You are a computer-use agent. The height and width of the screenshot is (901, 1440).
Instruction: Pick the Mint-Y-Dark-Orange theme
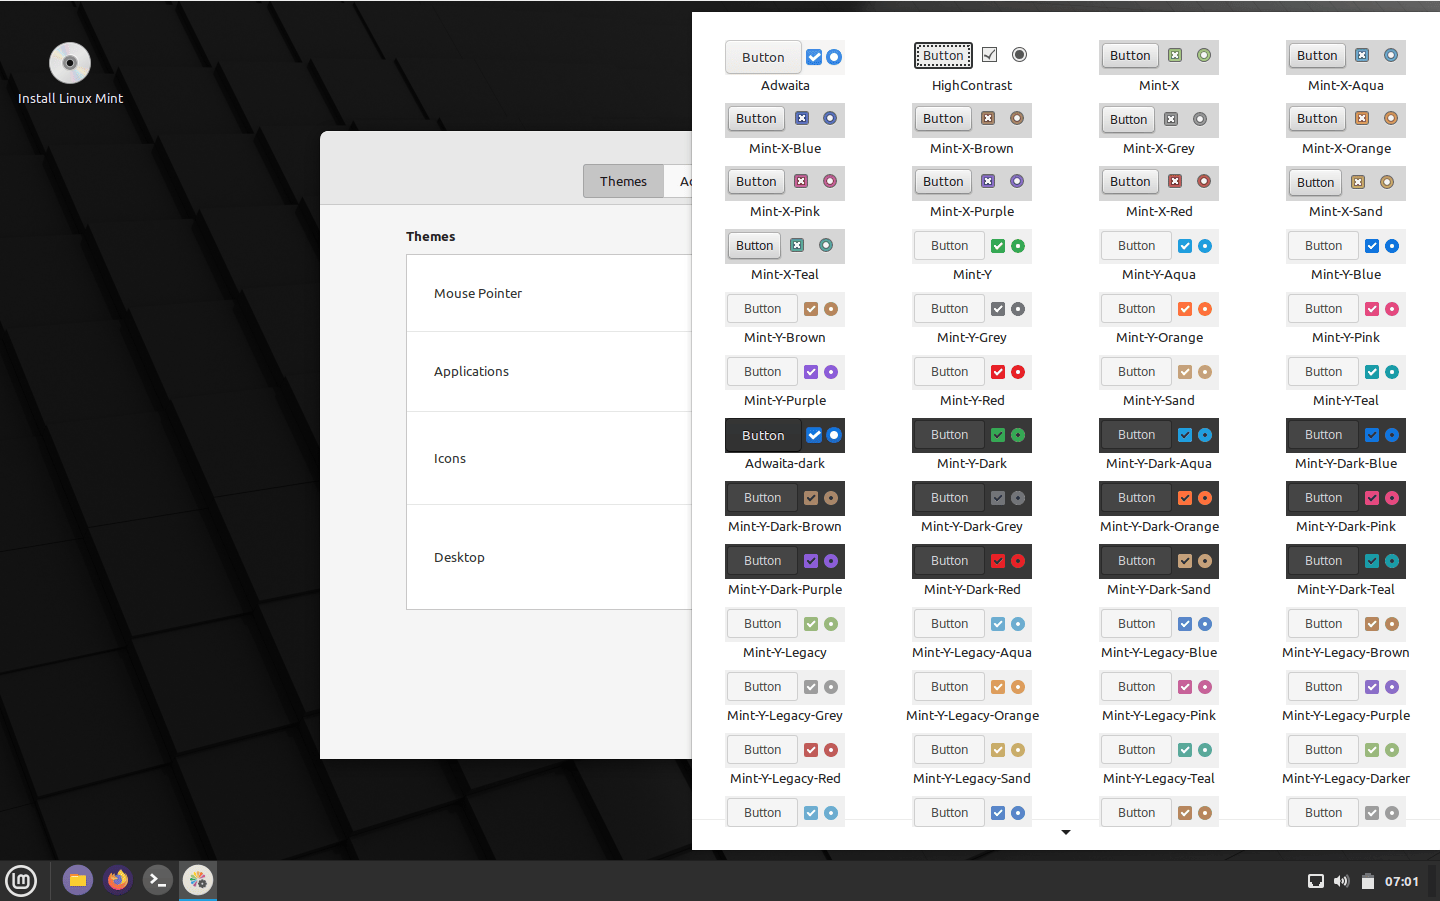(1159, 508)
